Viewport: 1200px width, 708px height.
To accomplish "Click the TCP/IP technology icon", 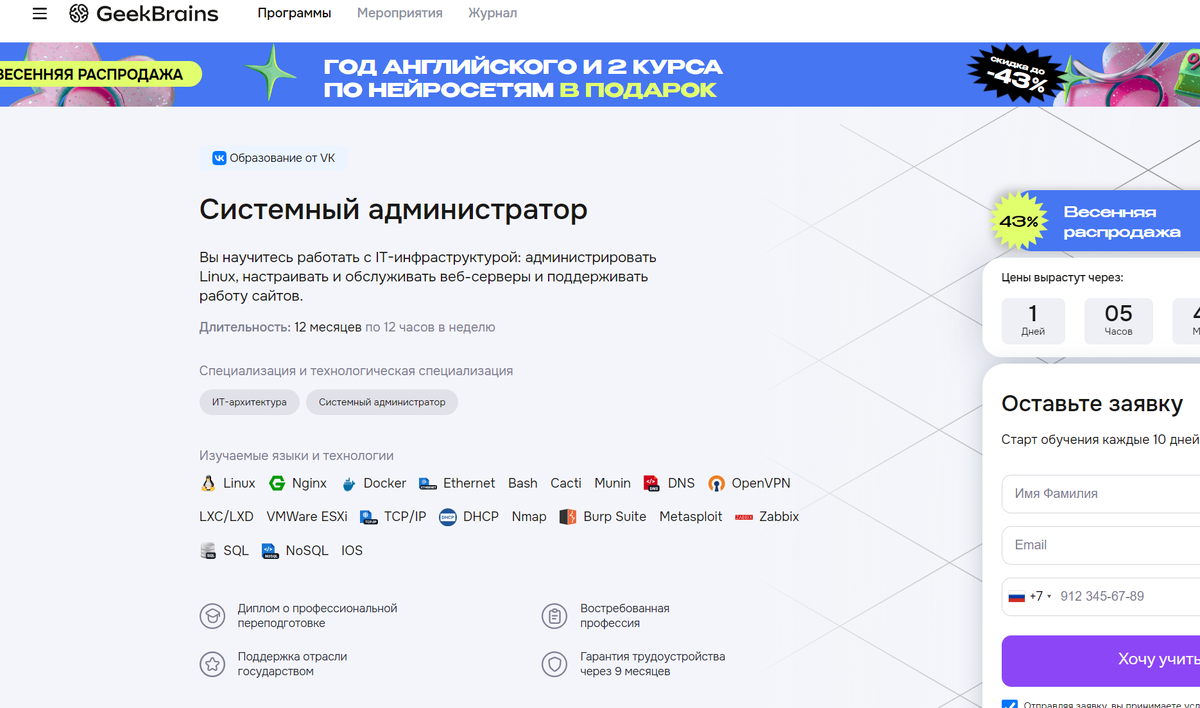I will 368,517.
